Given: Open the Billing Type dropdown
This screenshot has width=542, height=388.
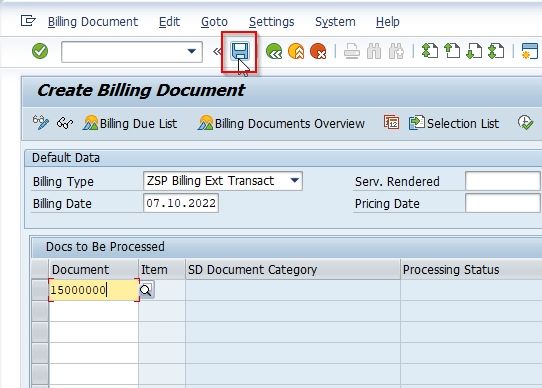Looking at the screenshot, I should tap(295, 181).
